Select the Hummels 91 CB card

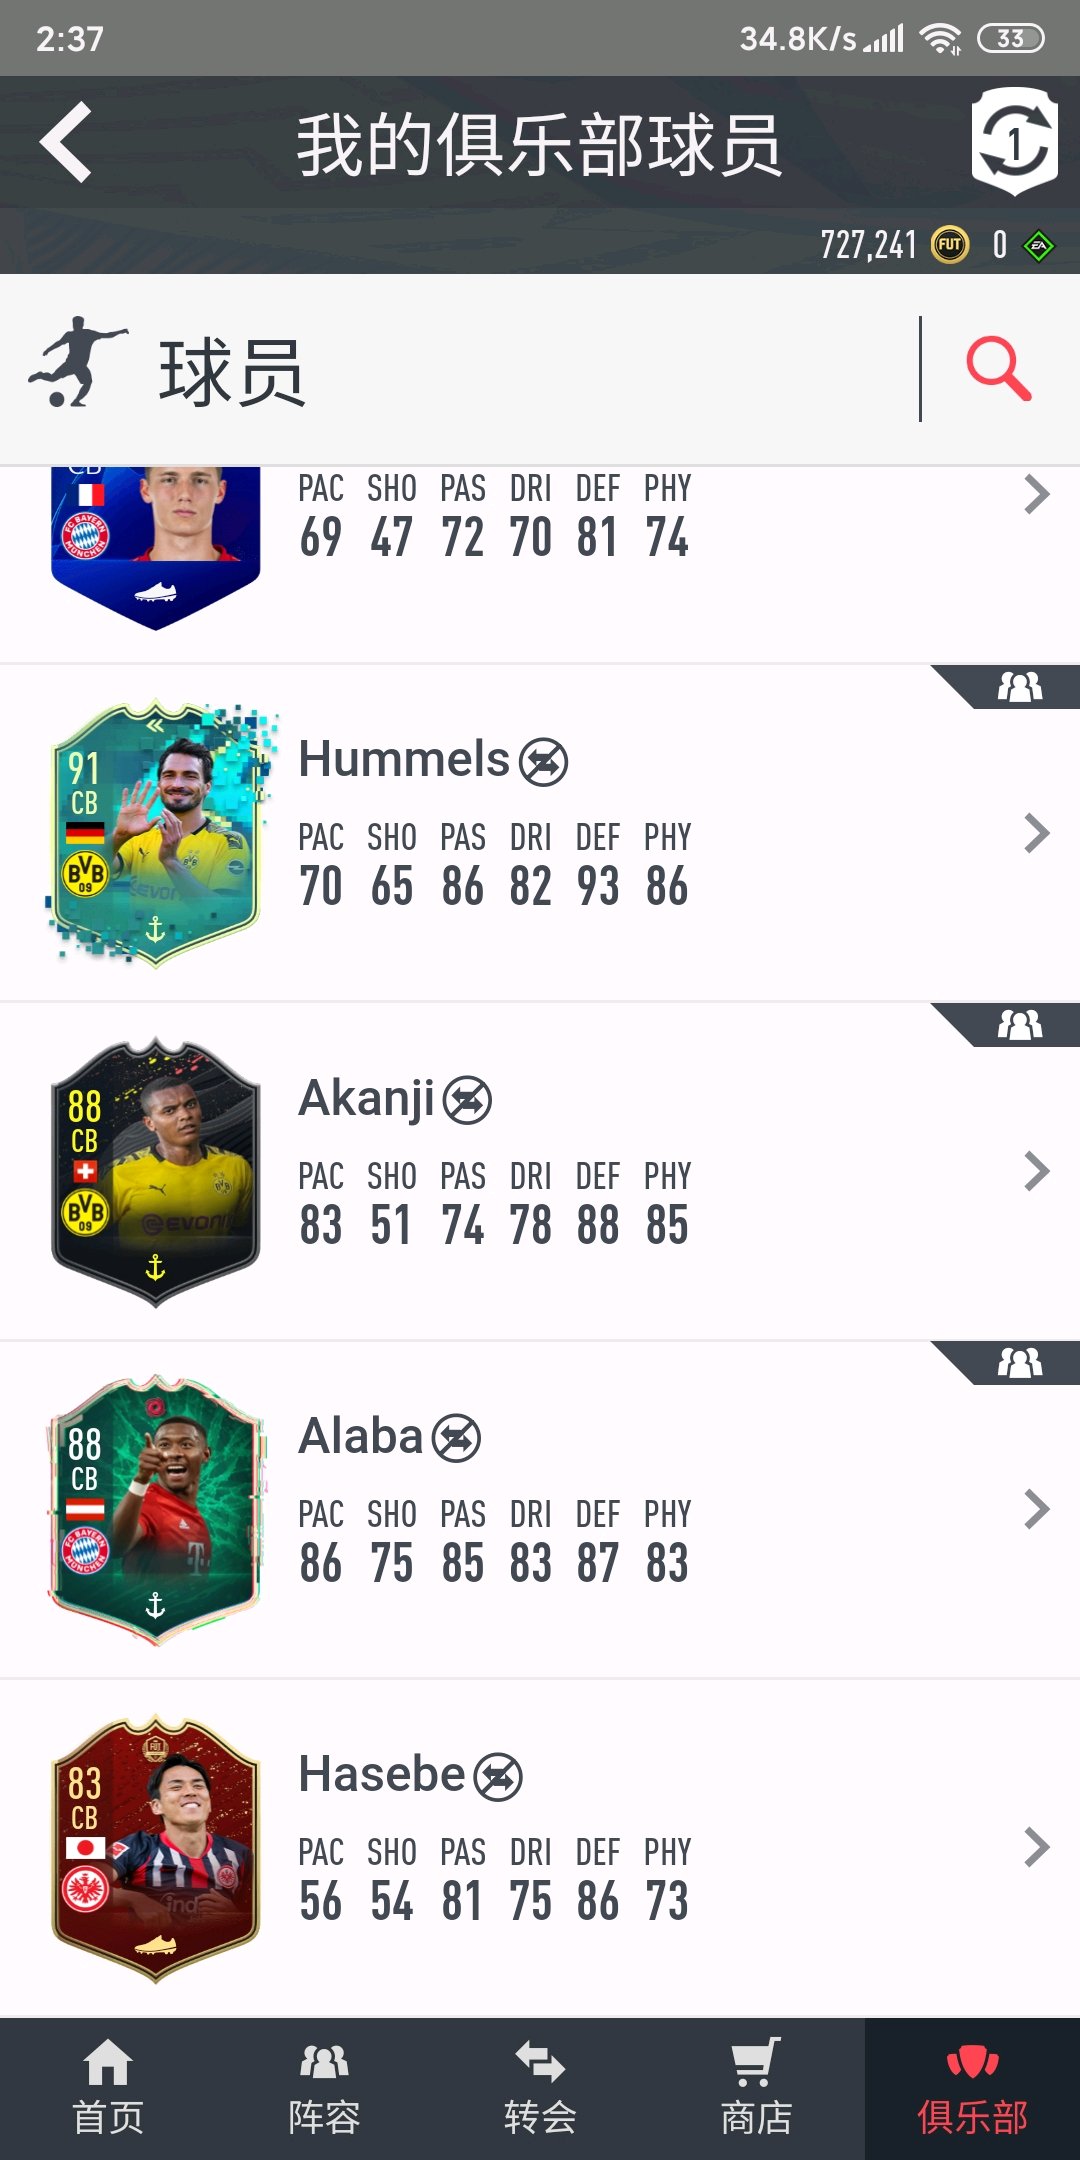tap(157, 833)
